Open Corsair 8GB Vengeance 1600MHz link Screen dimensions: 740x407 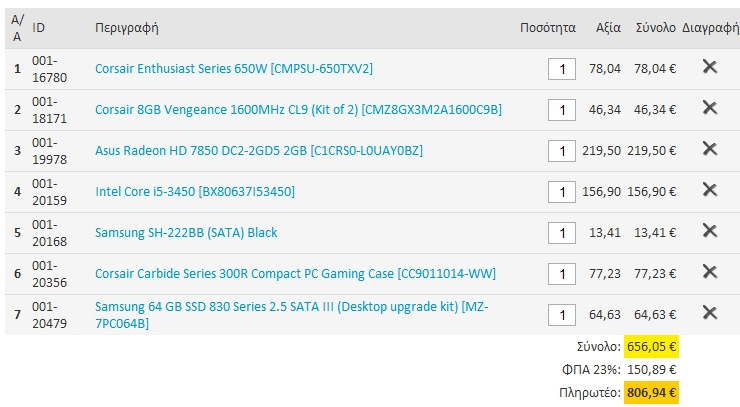pos(298,110)
